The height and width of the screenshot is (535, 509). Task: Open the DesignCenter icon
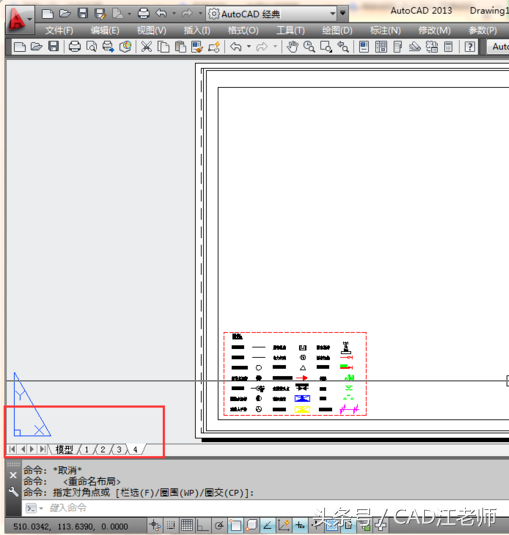[x=381, y=46]
